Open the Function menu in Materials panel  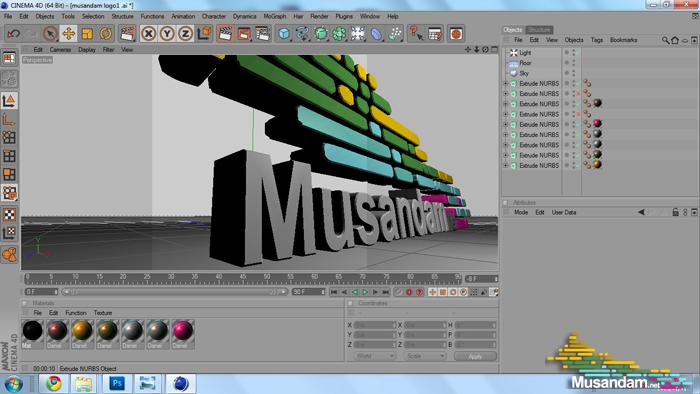click(x=75, y=313)
